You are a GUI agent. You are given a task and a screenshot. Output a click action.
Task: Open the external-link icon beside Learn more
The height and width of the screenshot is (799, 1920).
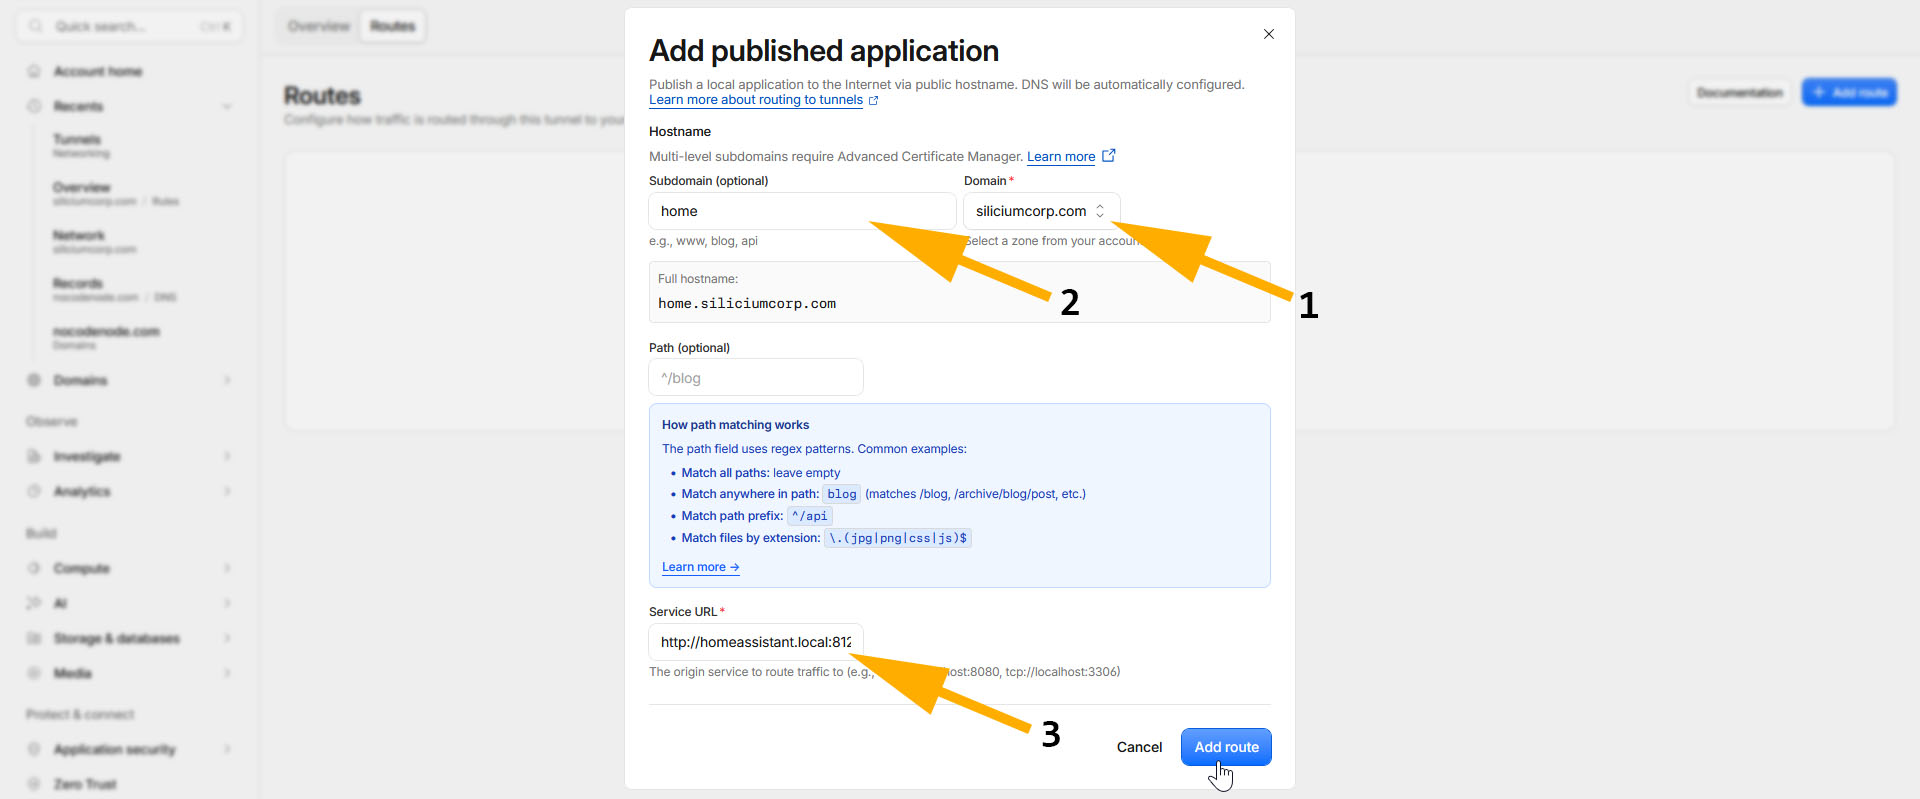coord(1108,156)
